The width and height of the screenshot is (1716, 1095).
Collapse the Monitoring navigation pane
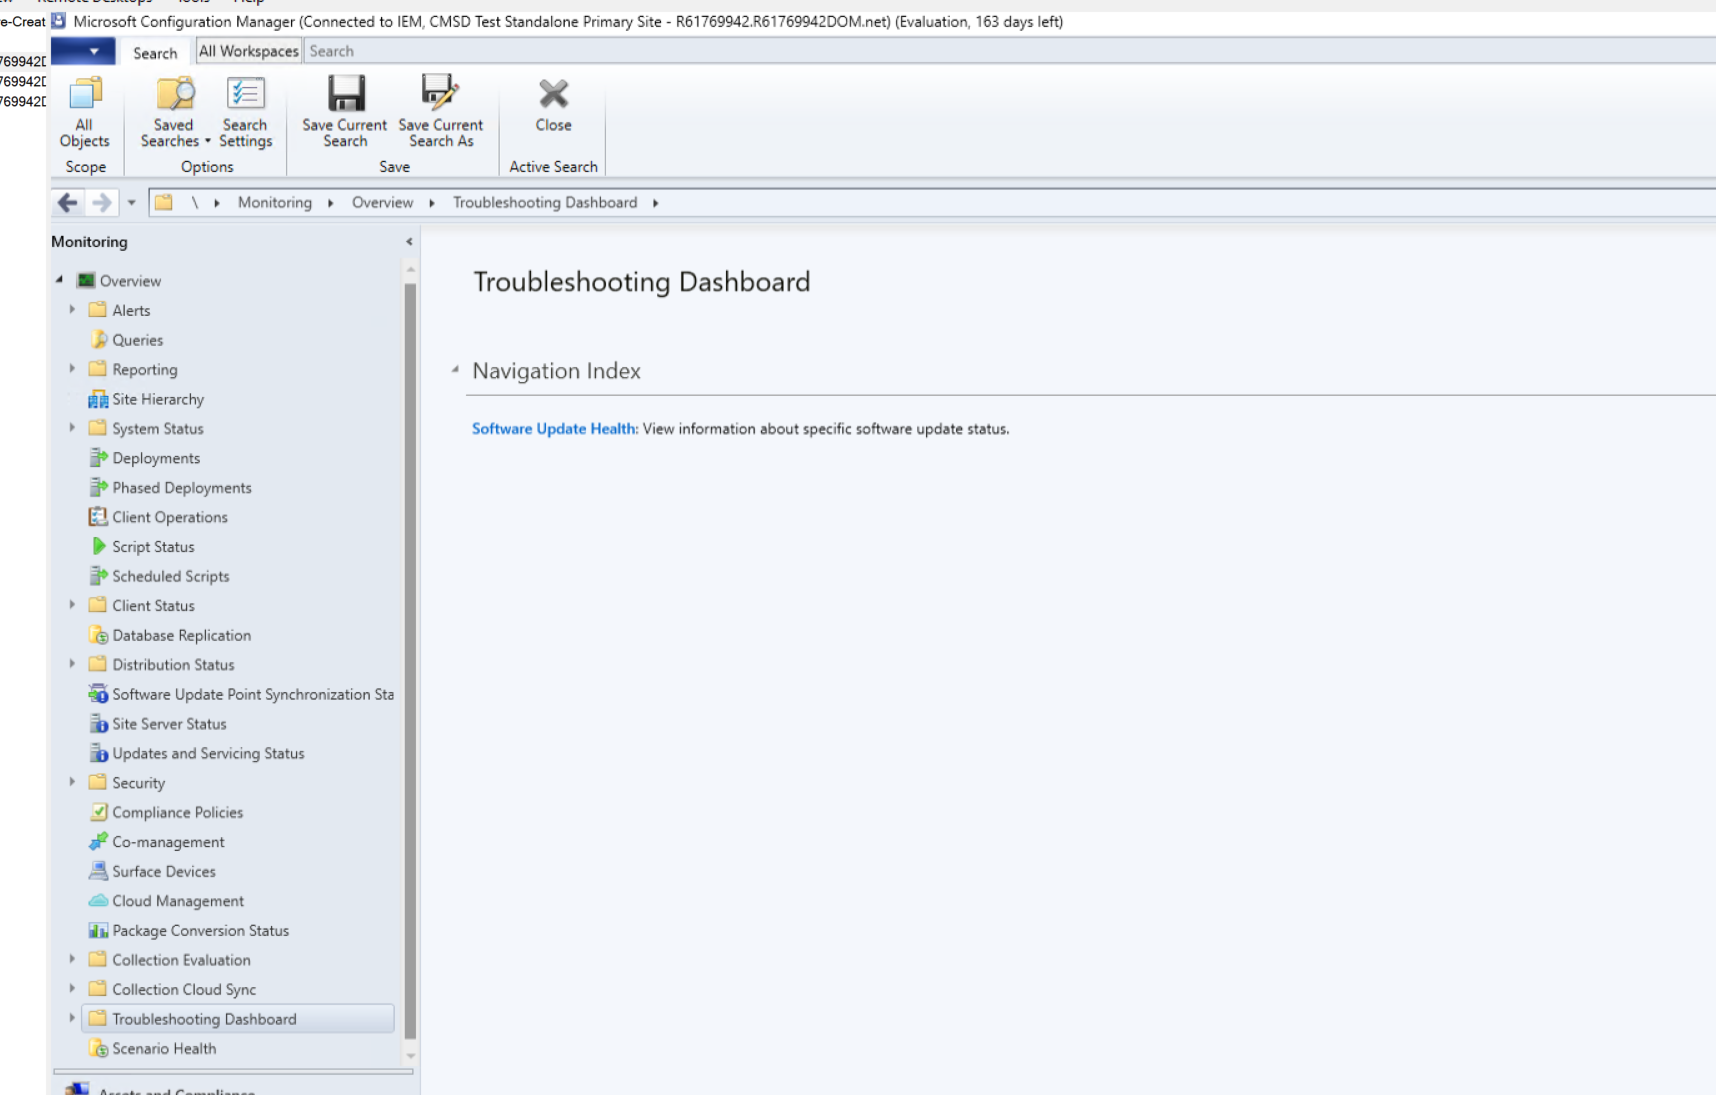pos(409,242)
